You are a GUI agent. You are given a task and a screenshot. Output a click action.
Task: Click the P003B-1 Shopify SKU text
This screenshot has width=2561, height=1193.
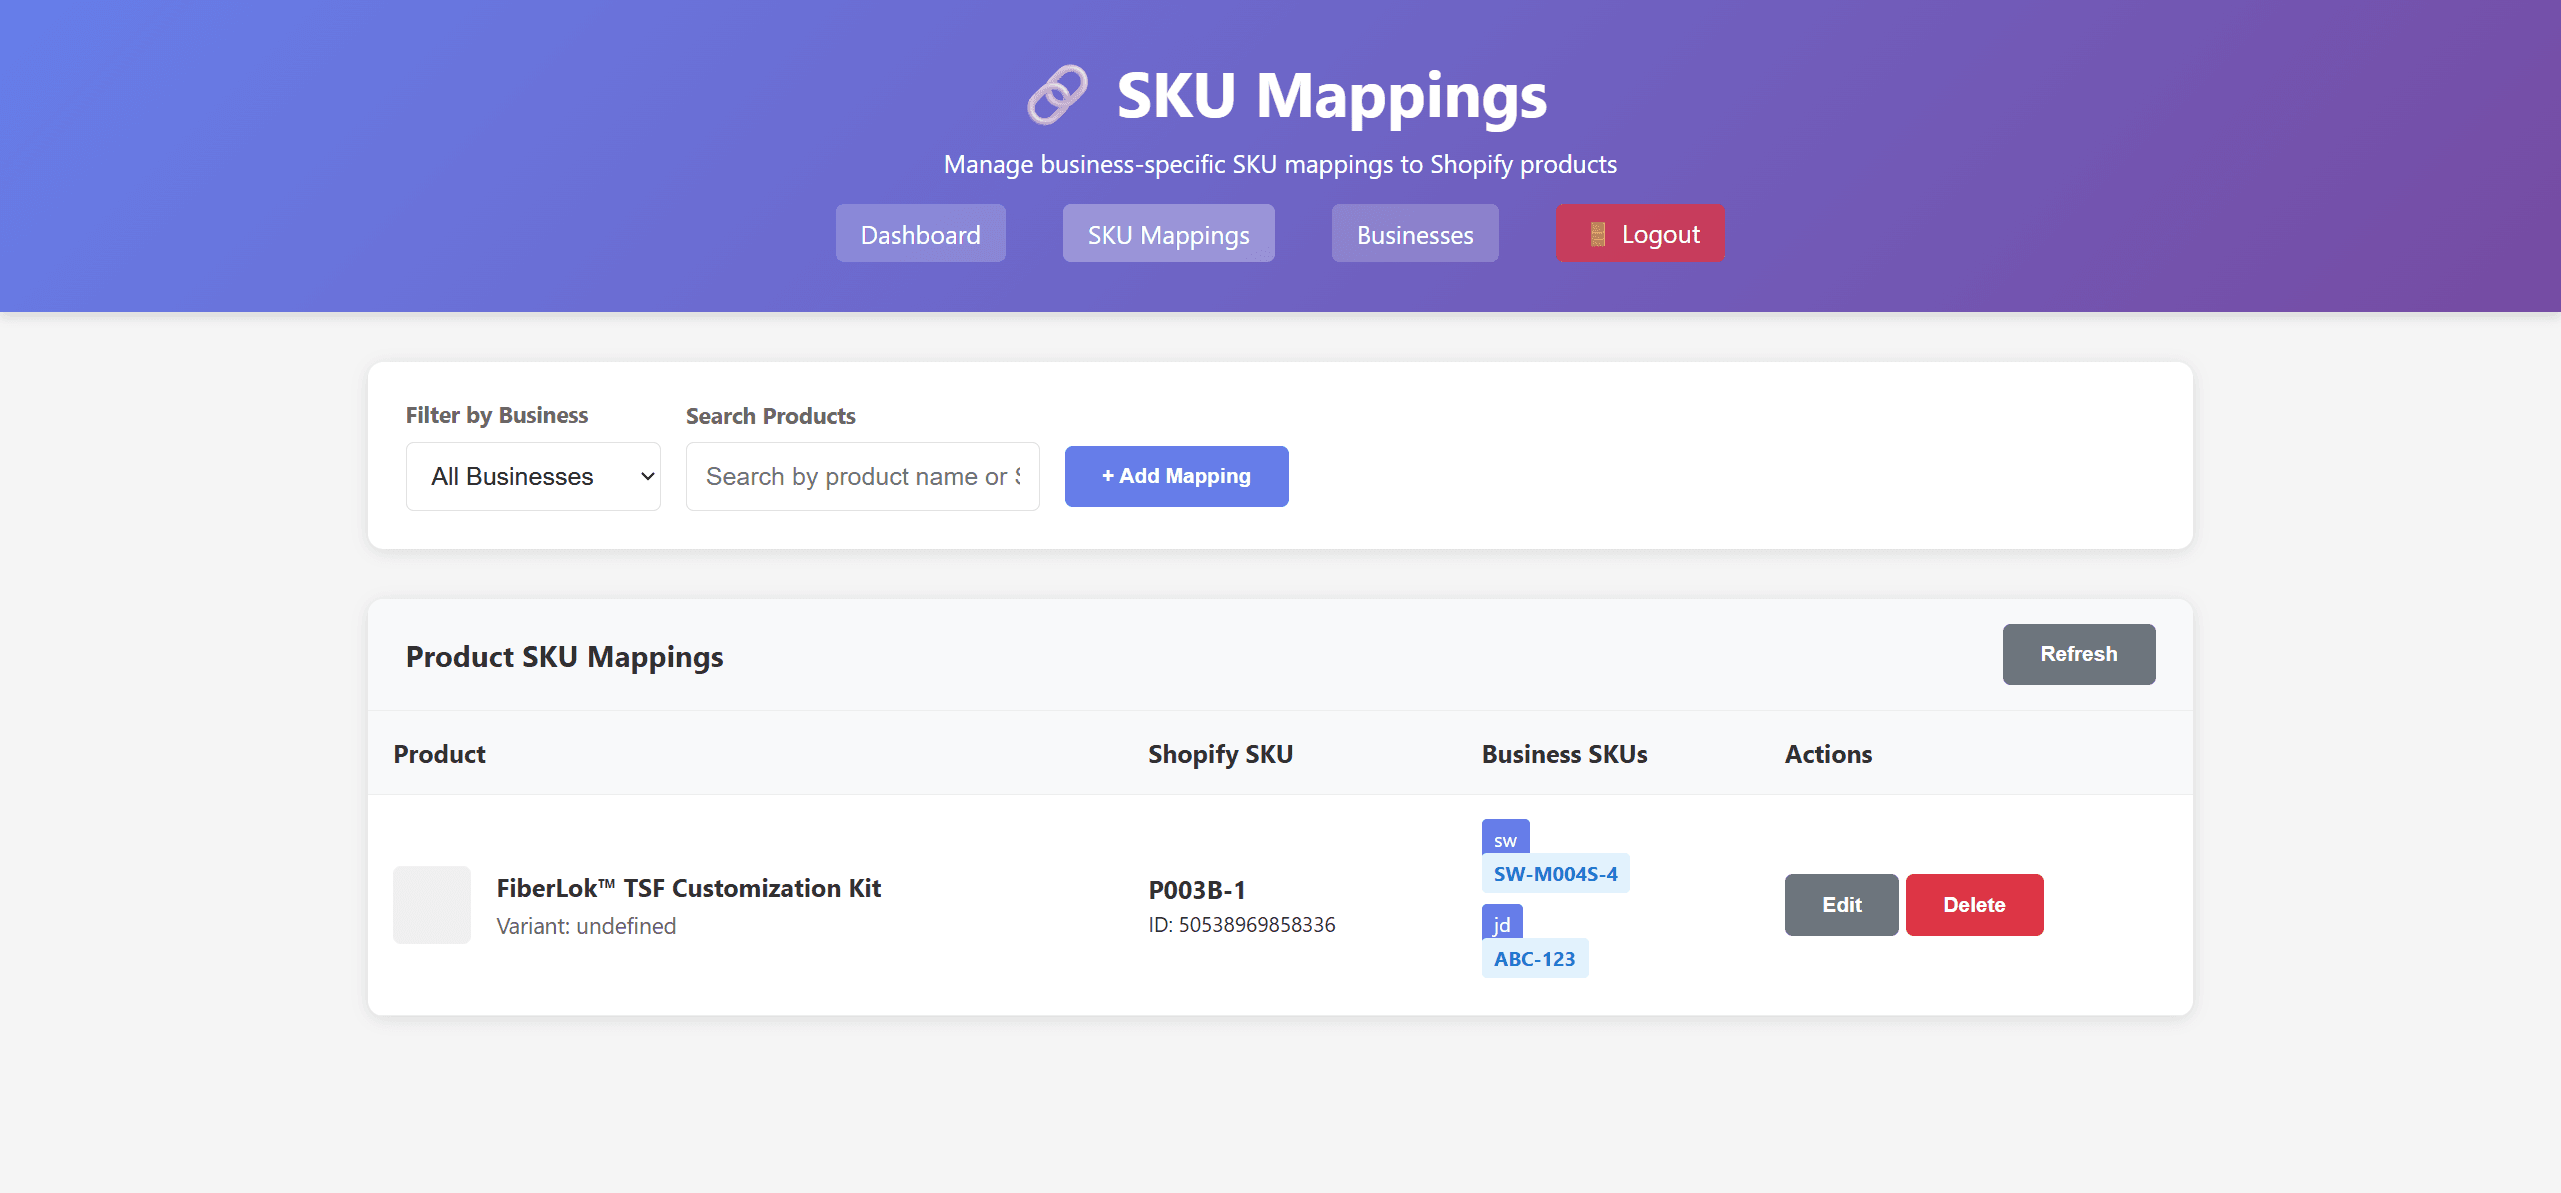1196,890
